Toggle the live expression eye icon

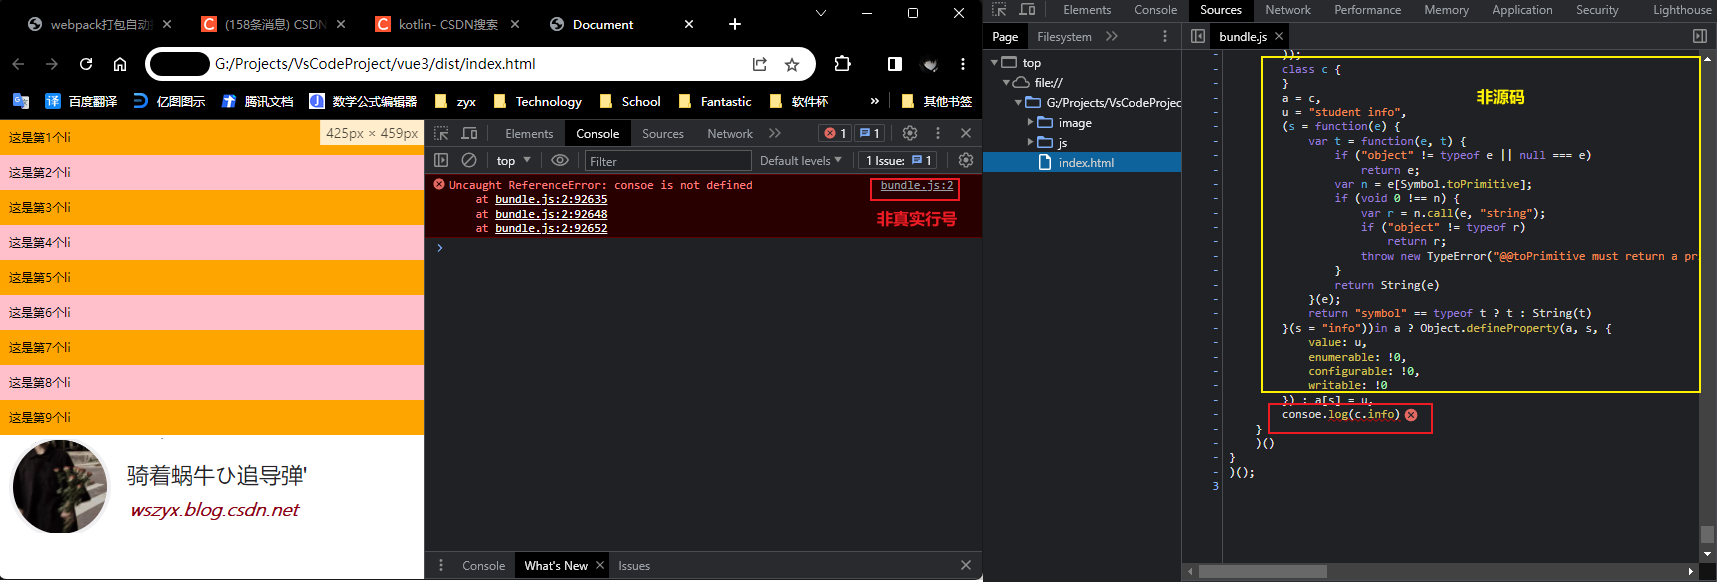tap(560, 160)
